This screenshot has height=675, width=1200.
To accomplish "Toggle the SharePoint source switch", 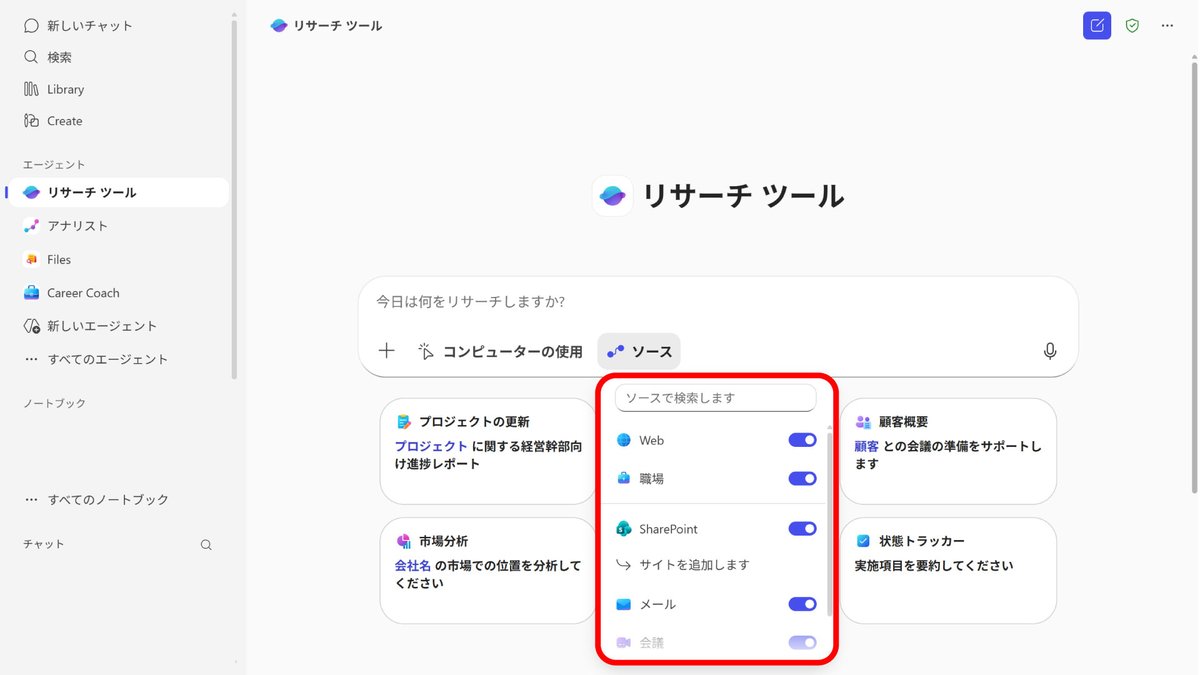I will (x=802, y=529).
